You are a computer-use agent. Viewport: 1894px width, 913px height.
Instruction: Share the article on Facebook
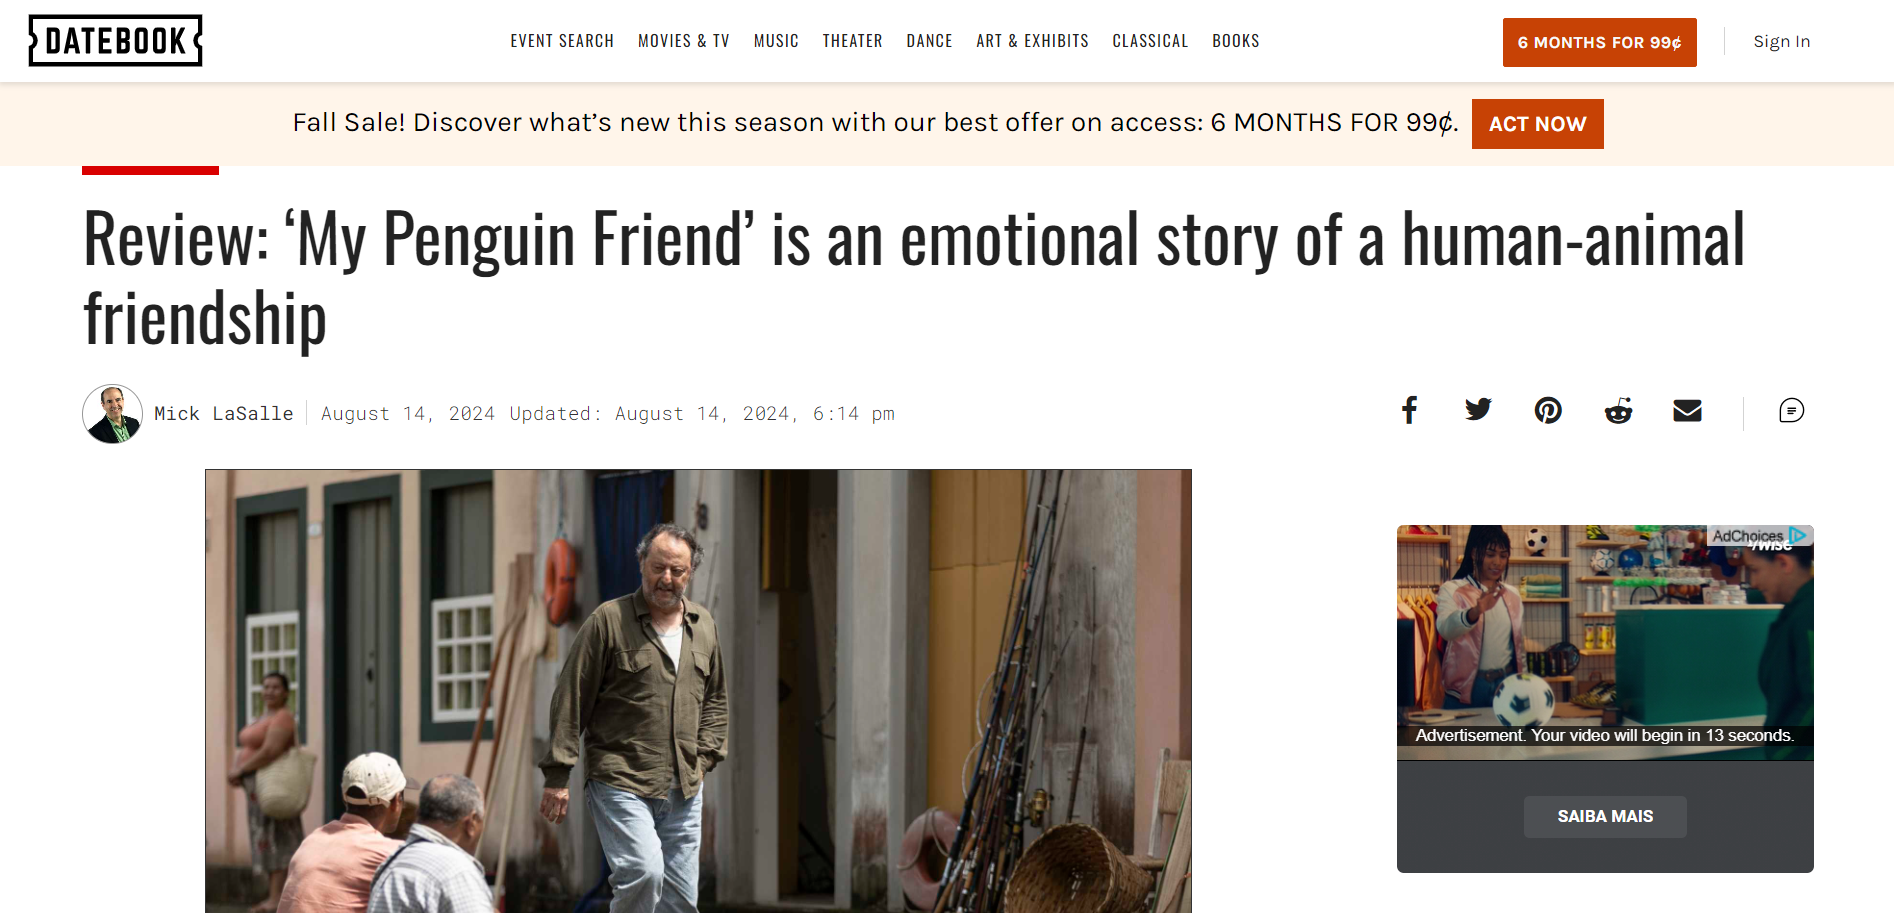tap(1409, 410)
